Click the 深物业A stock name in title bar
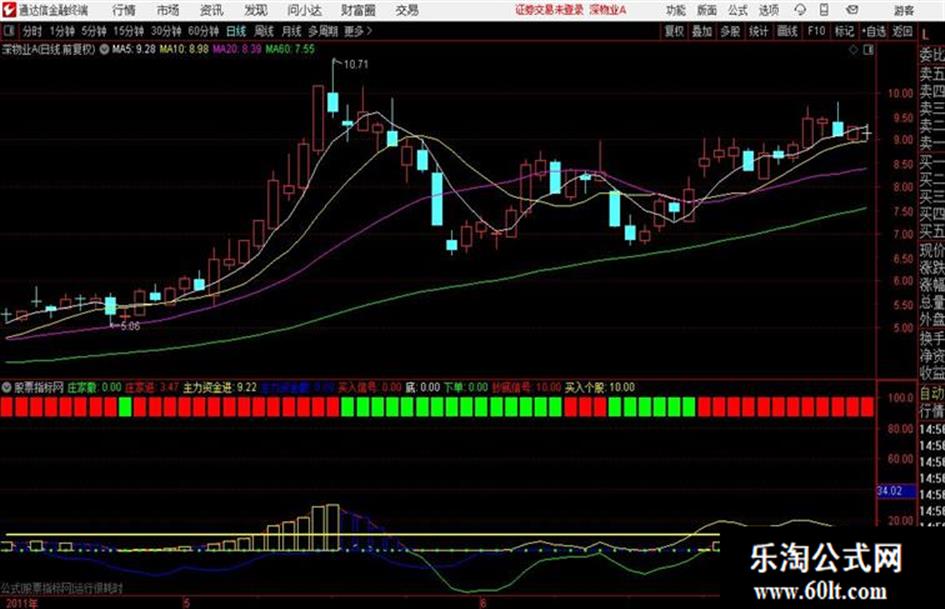 tap(608, 10)
